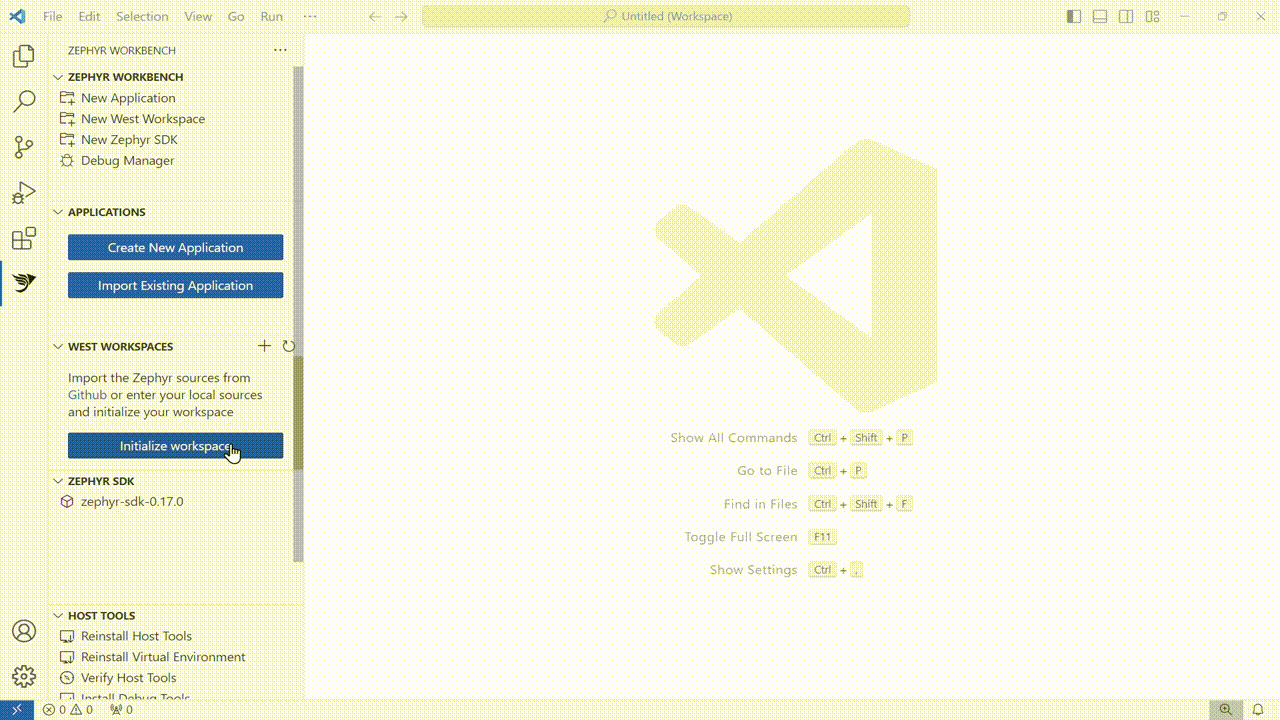Click the refresh icon in West Workspaces
Viewport: 1280px width, 720px height.
[288, 345]
